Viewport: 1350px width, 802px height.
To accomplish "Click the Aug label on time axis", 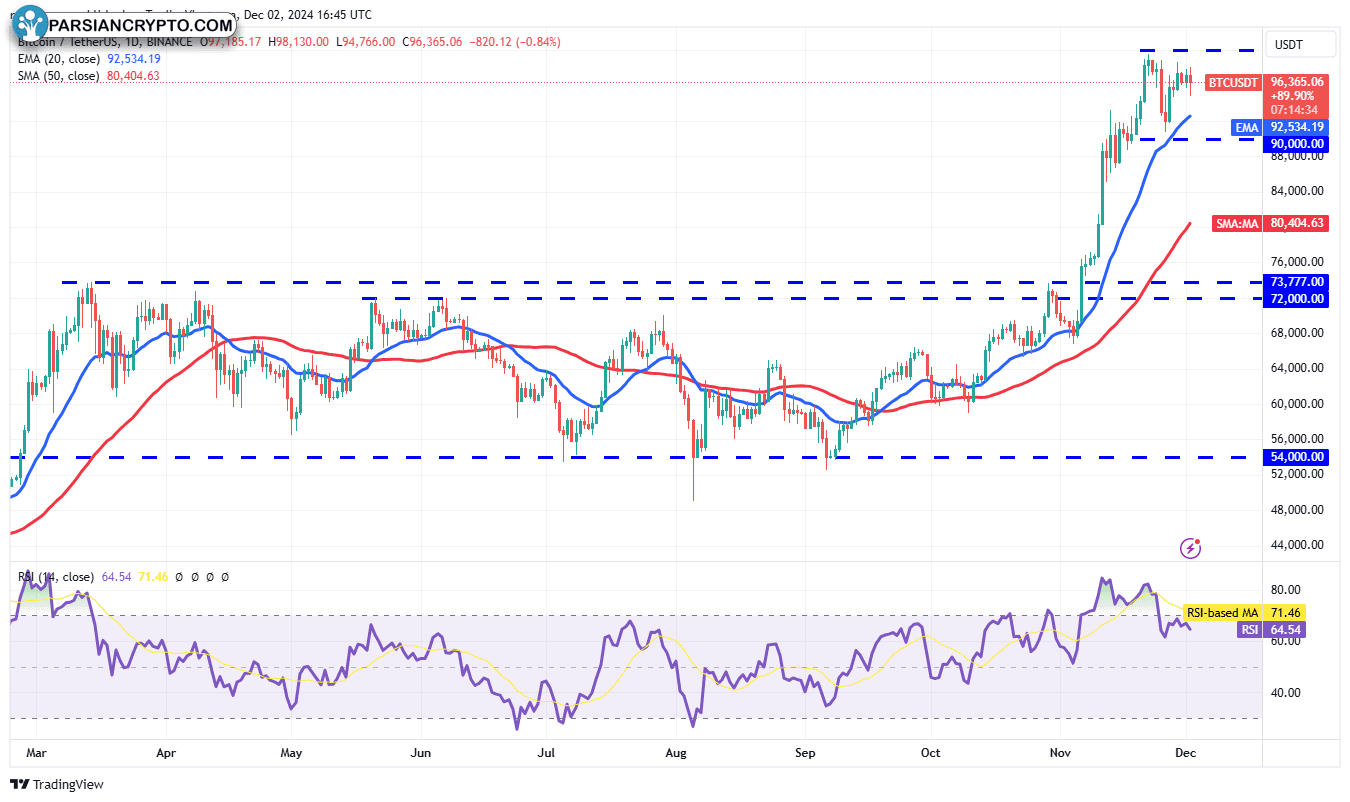I will coord(676,751).
